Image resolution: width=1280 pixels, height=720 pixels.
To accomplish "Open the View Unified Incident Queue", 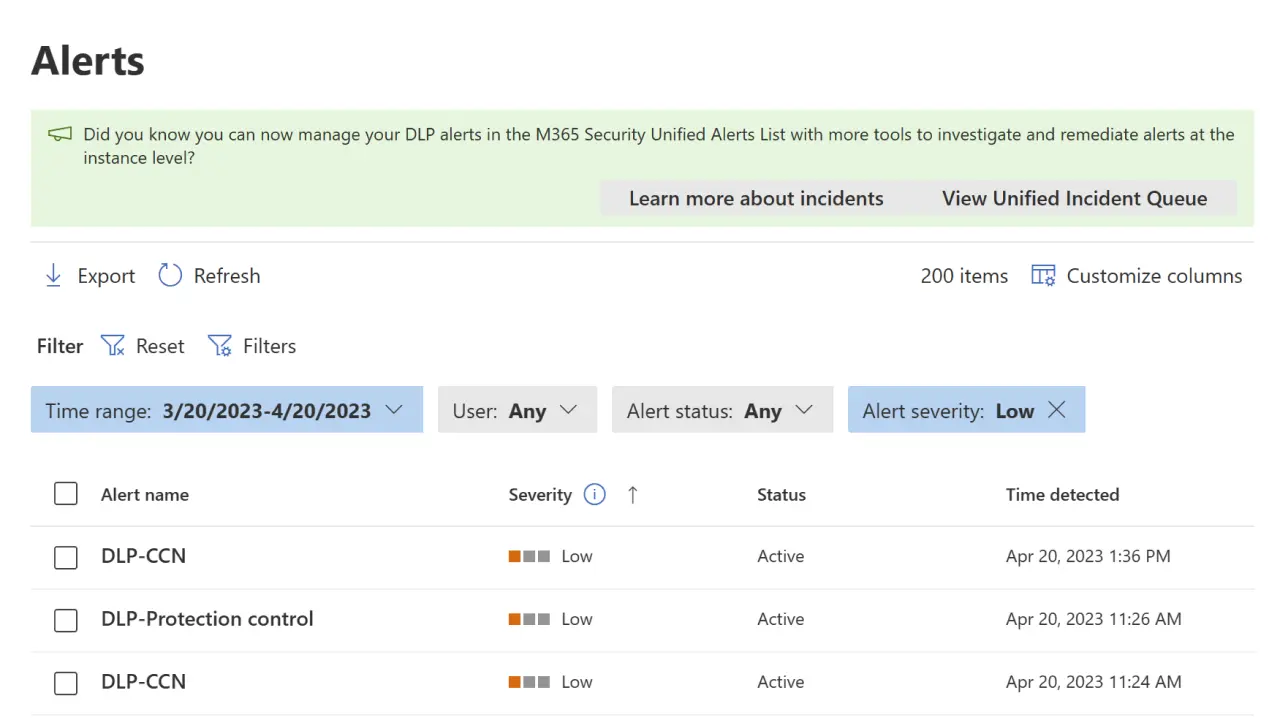I will [1074, 198].
